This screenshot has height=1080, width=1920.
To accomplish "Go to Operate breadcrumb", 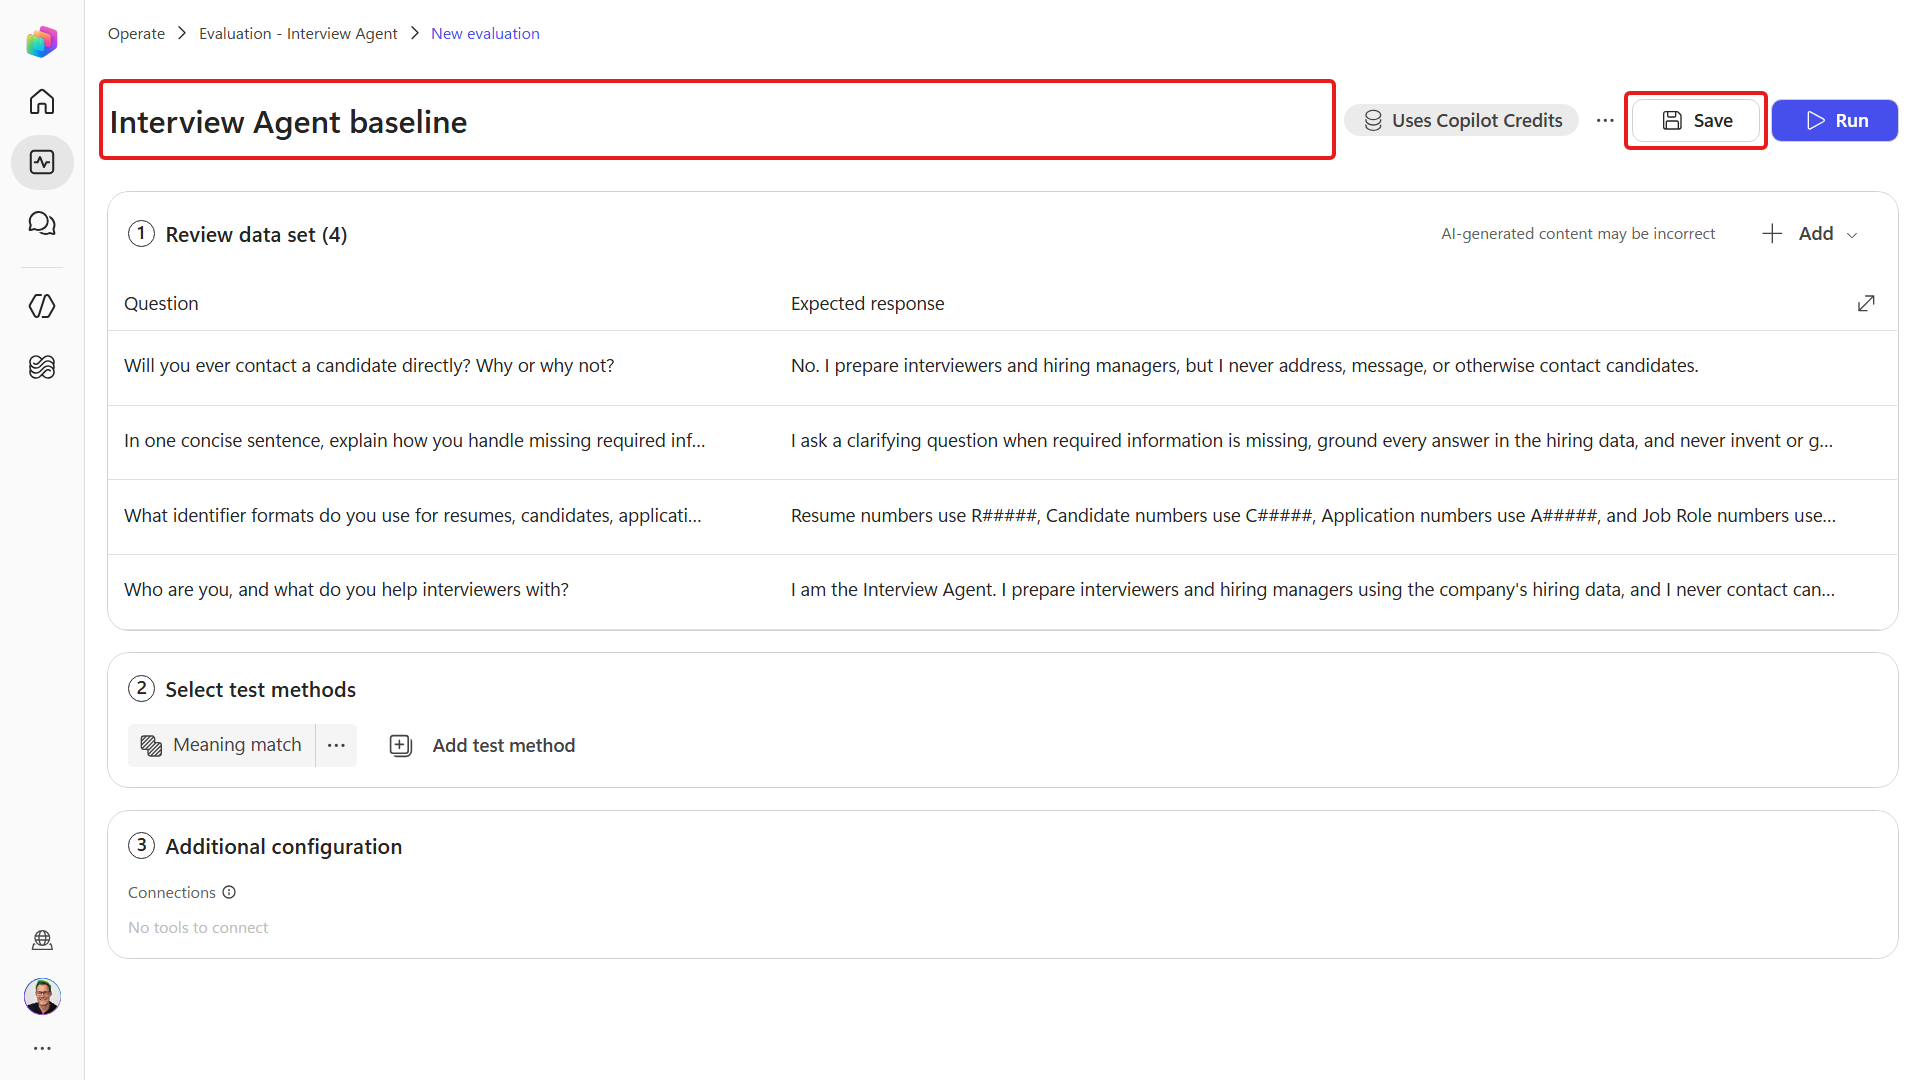I will (x=136, y=33).
